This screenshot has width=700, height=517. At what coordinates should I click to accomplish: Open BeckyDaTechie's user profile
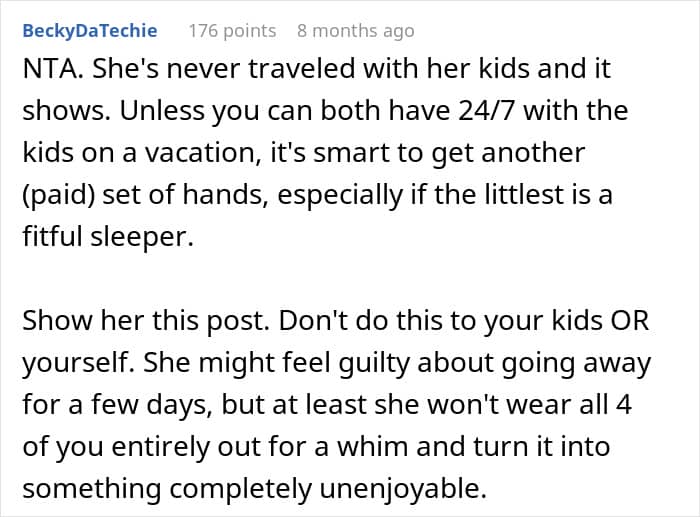pyautogui.click(x=90, y=31)
